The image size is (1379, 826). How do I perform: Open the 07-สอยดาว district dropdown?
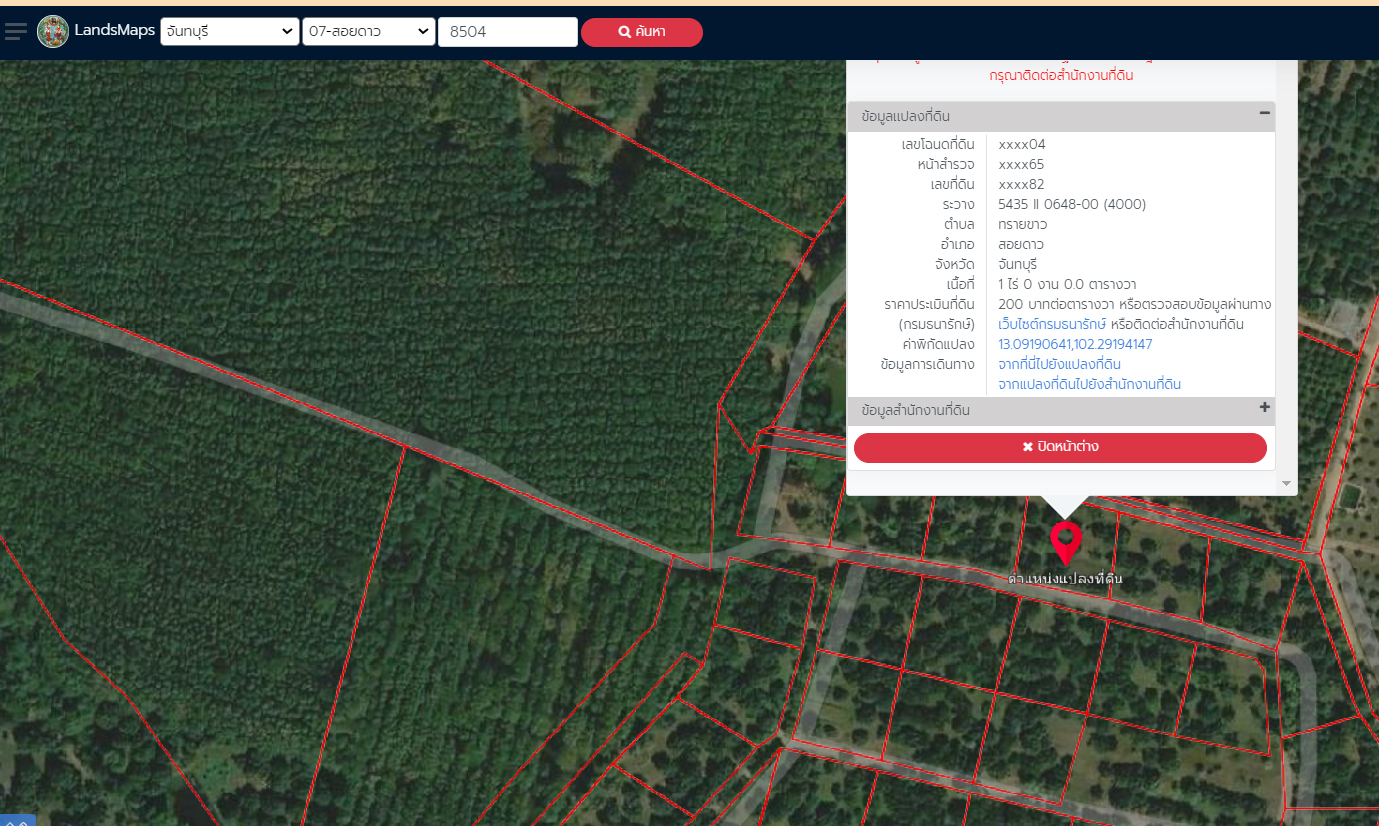[369, 32]
